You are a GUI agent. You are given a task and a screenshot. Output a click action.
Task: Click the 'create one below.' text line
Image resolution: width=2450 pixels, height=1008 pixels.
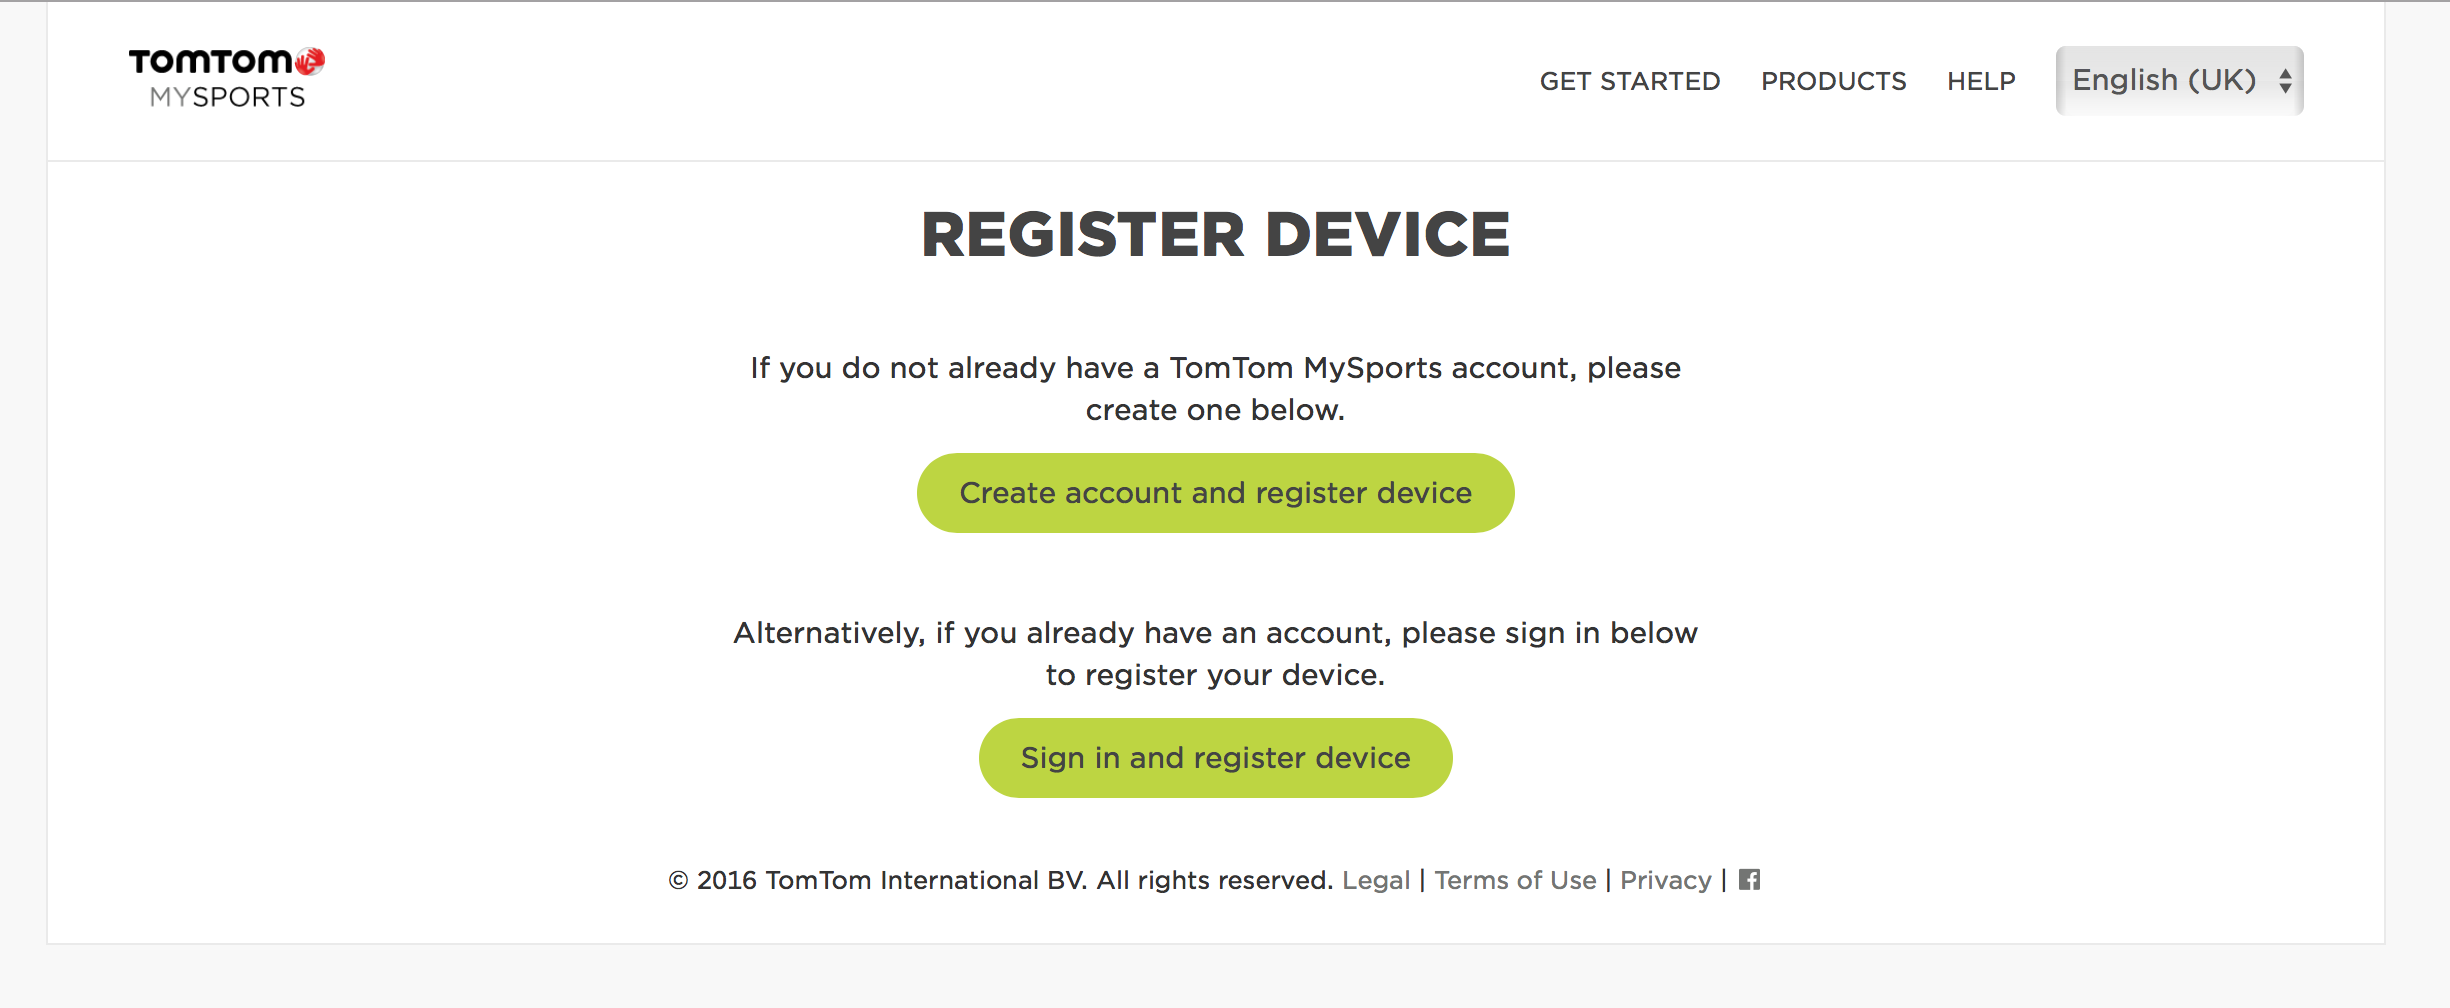click(x=1215, y=410)
